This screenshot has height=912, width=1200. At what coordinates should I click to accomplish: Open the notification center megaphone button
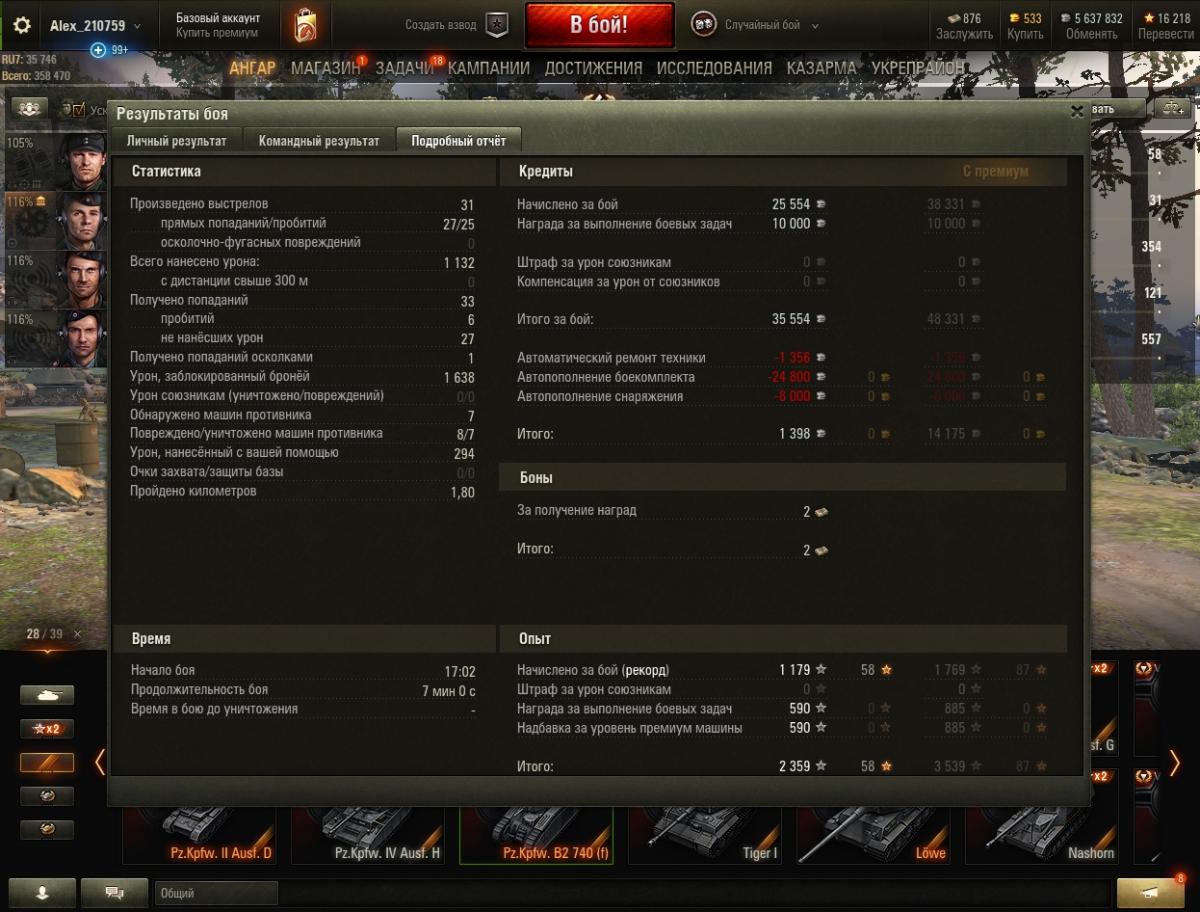1151,892
